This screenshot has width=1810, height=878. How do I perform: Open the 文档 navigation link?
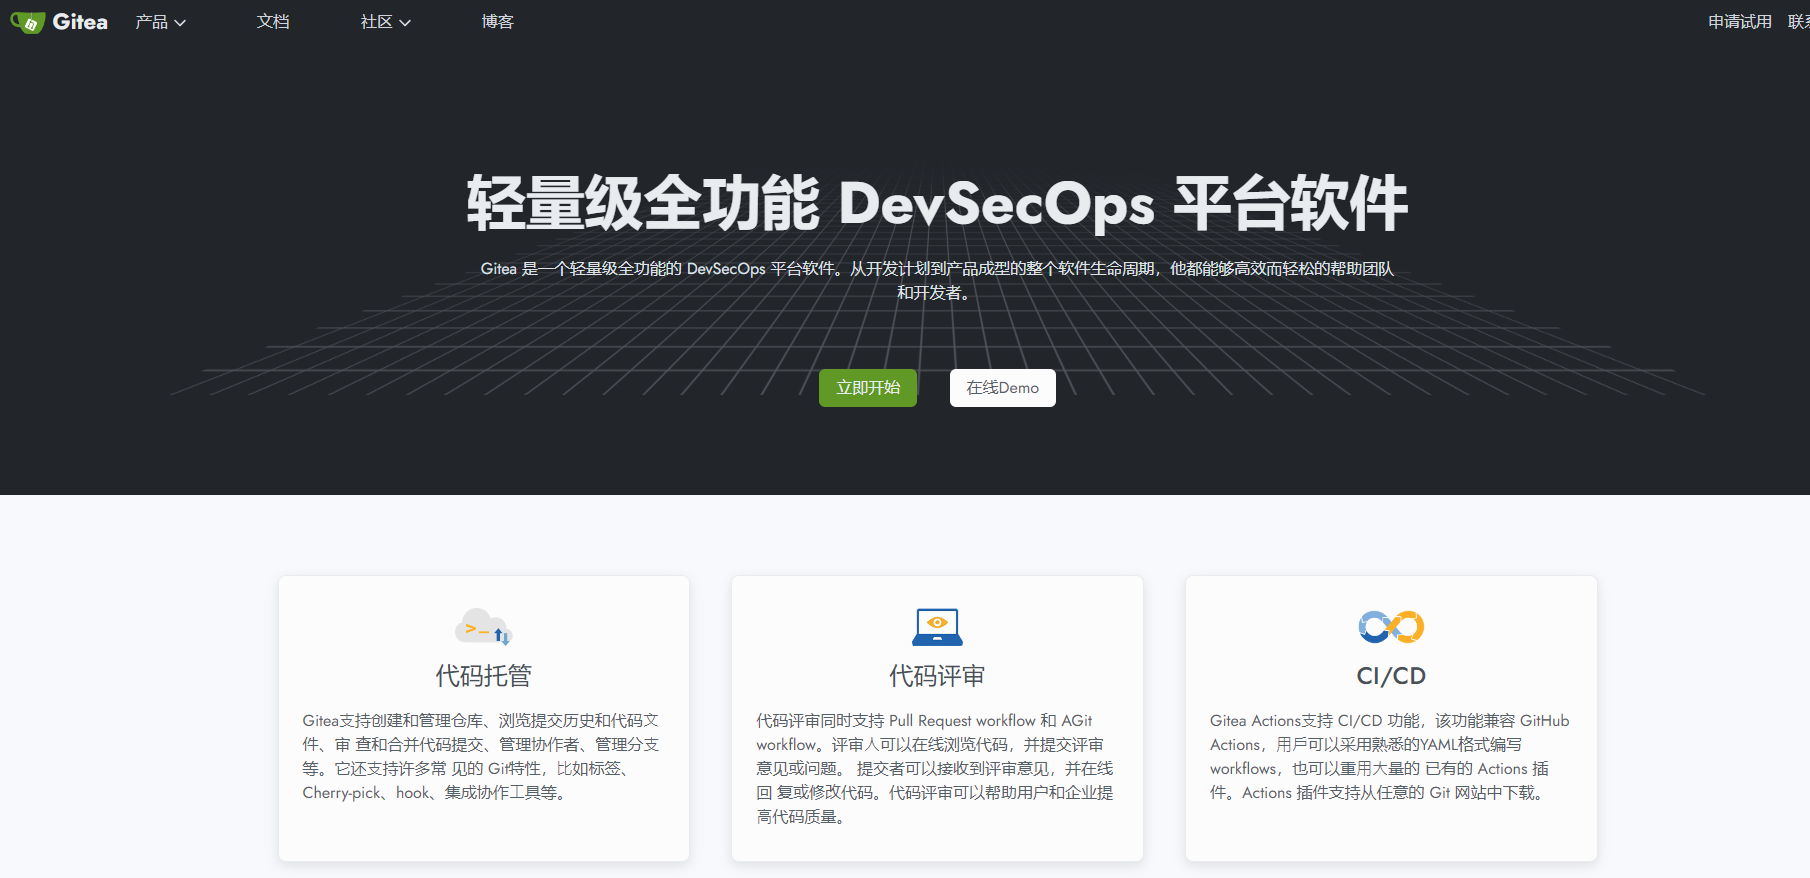[x=273, y=22]
